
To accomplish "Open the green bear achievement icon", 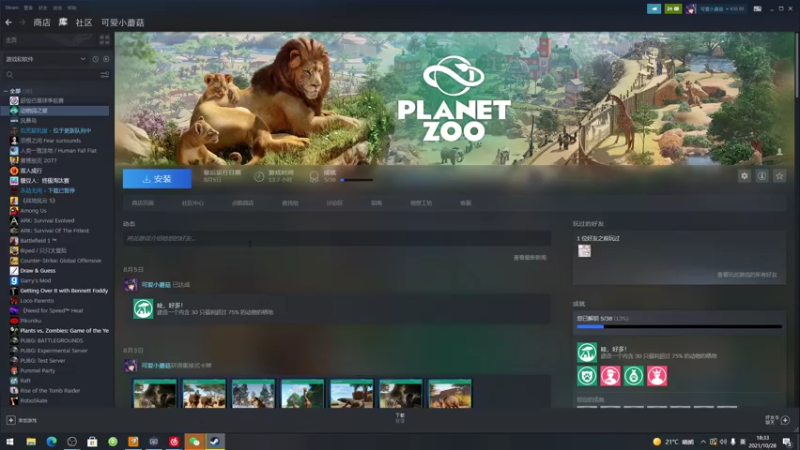I will coord(587,376).
